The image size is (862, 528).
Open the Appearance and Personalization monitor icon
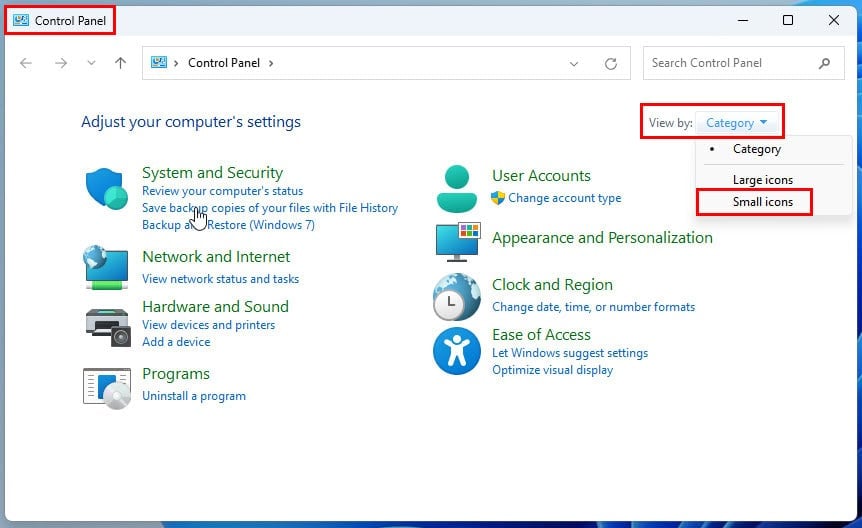pos(458,242)
